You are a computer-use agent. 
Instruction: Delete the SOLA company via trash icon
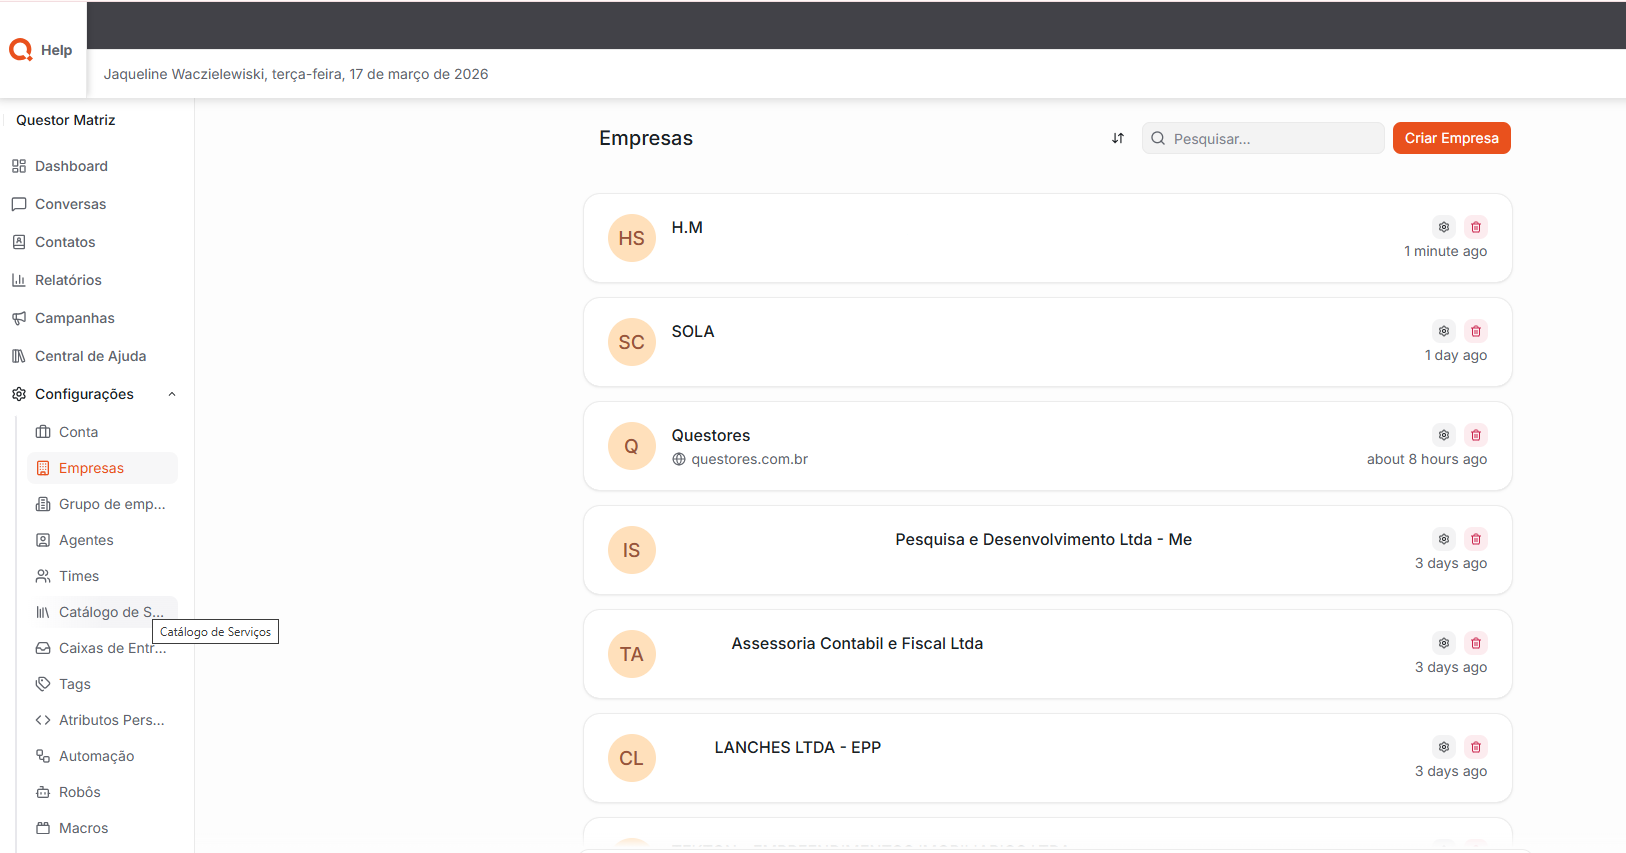(x=1475, y=331)
